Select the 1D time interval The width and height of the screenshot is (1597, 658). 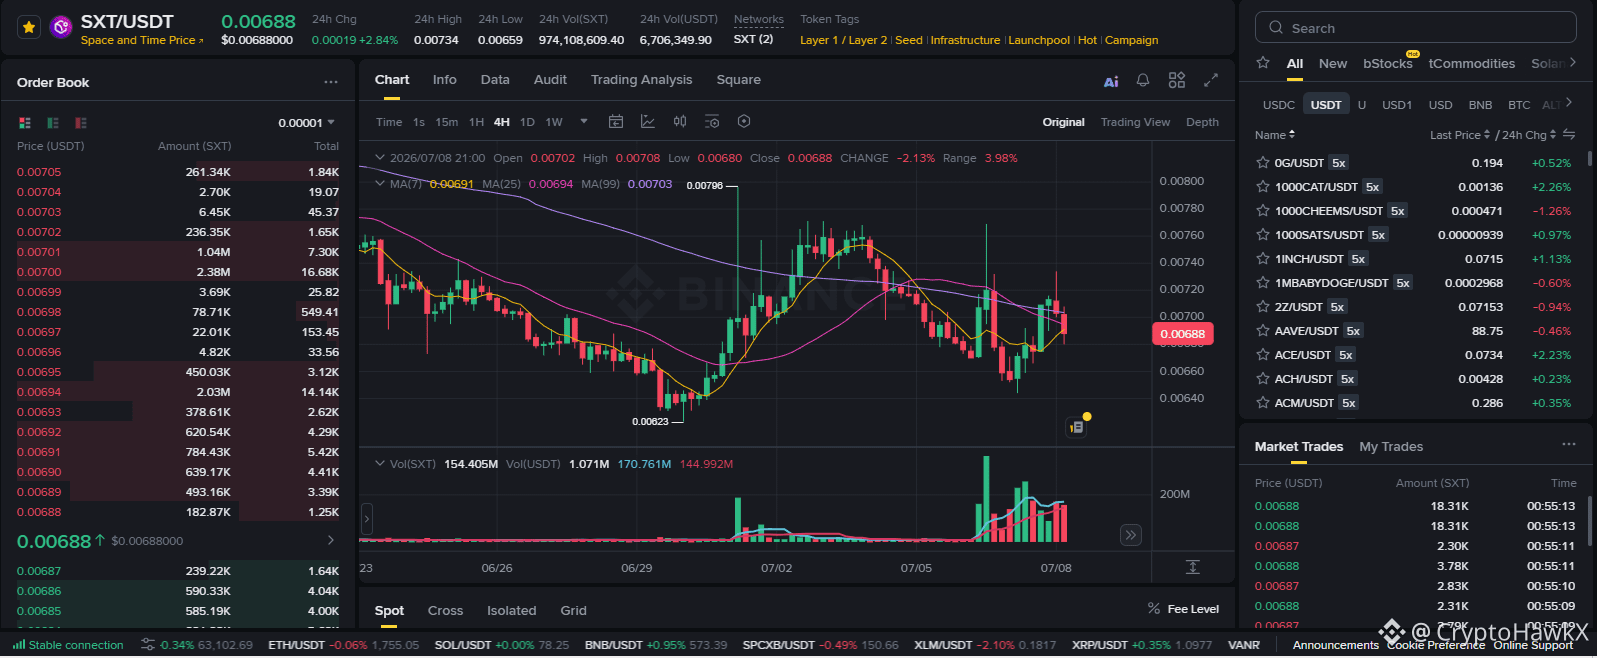[527, 122]
